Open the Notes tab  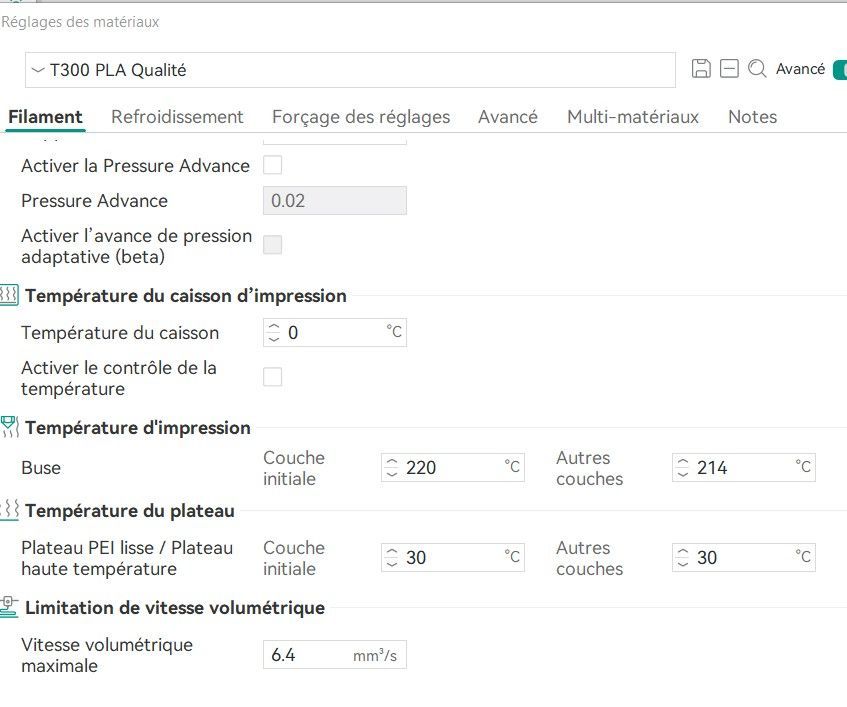tap(752, 117)
